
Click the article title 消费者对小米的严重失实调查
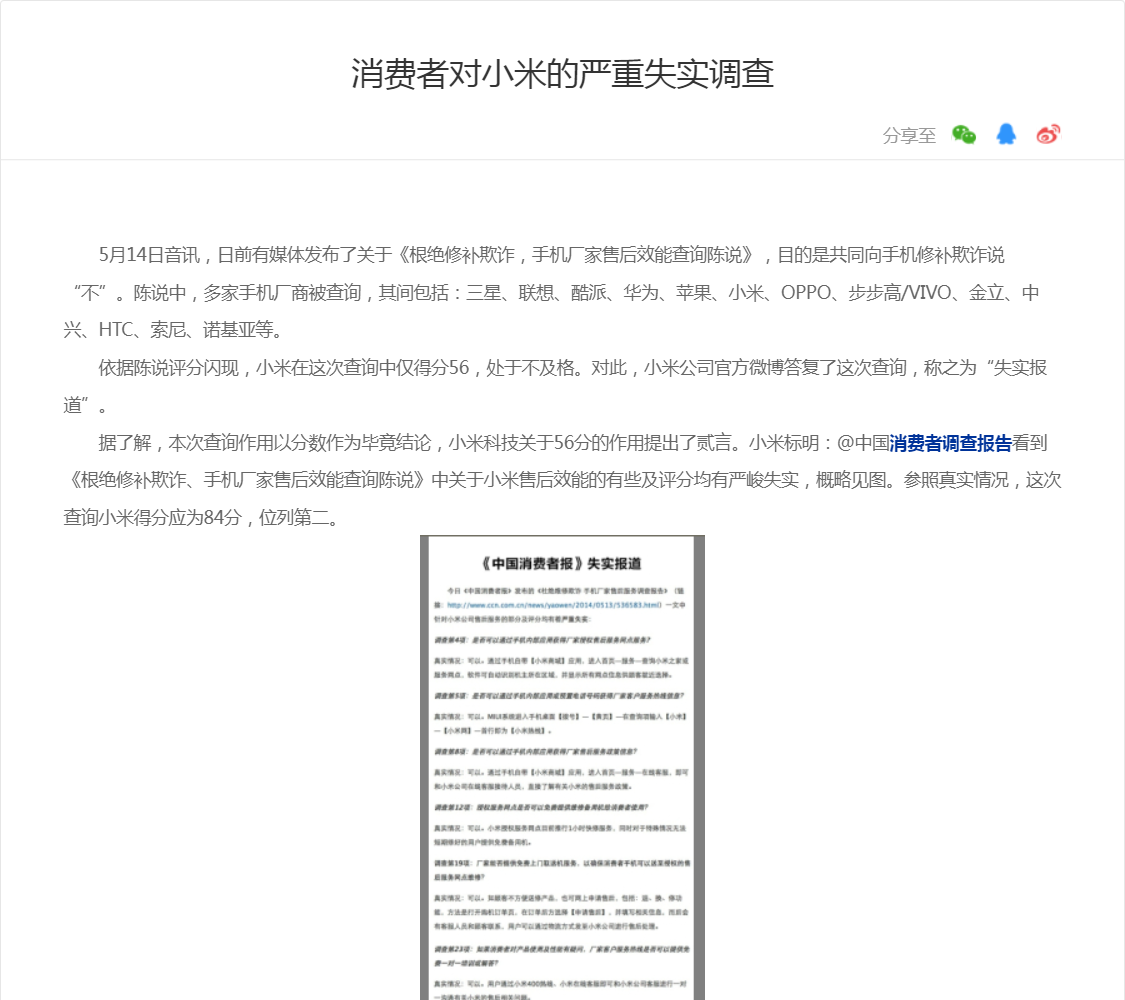pyautogui.click(x=562, y=74)
